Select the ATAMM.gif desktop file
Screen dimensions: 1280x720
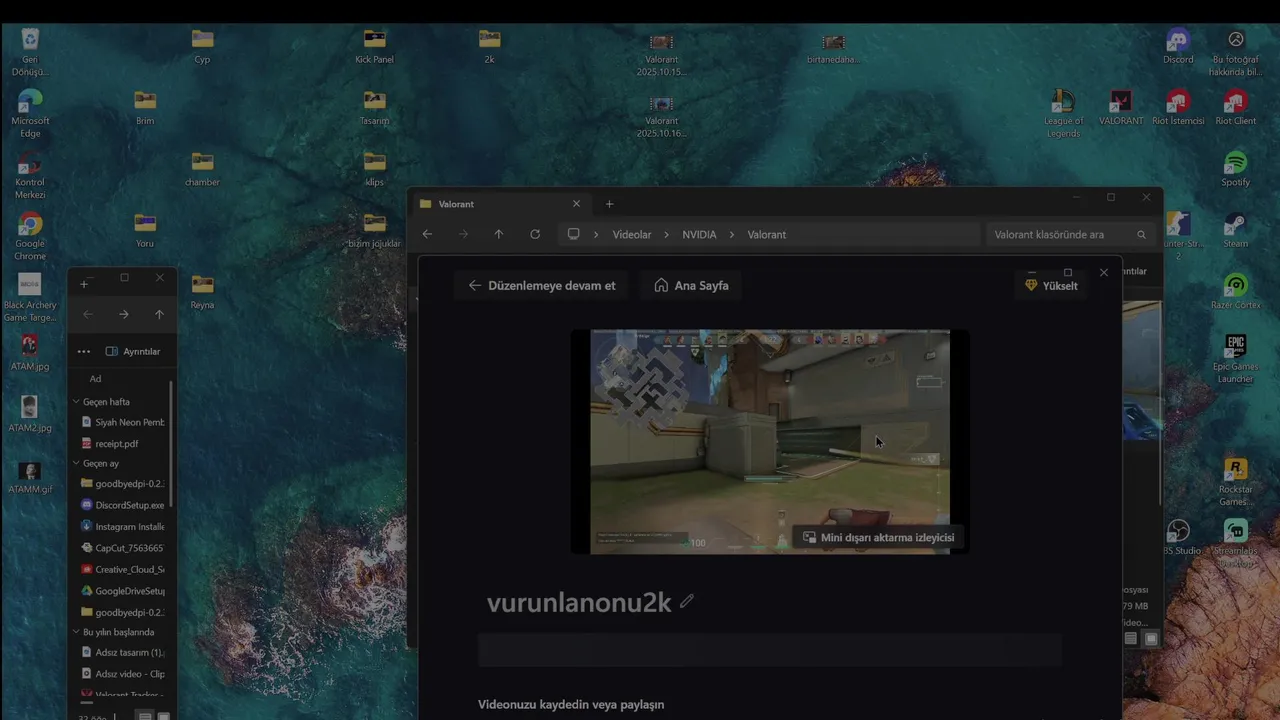click(x=30, y=475)
